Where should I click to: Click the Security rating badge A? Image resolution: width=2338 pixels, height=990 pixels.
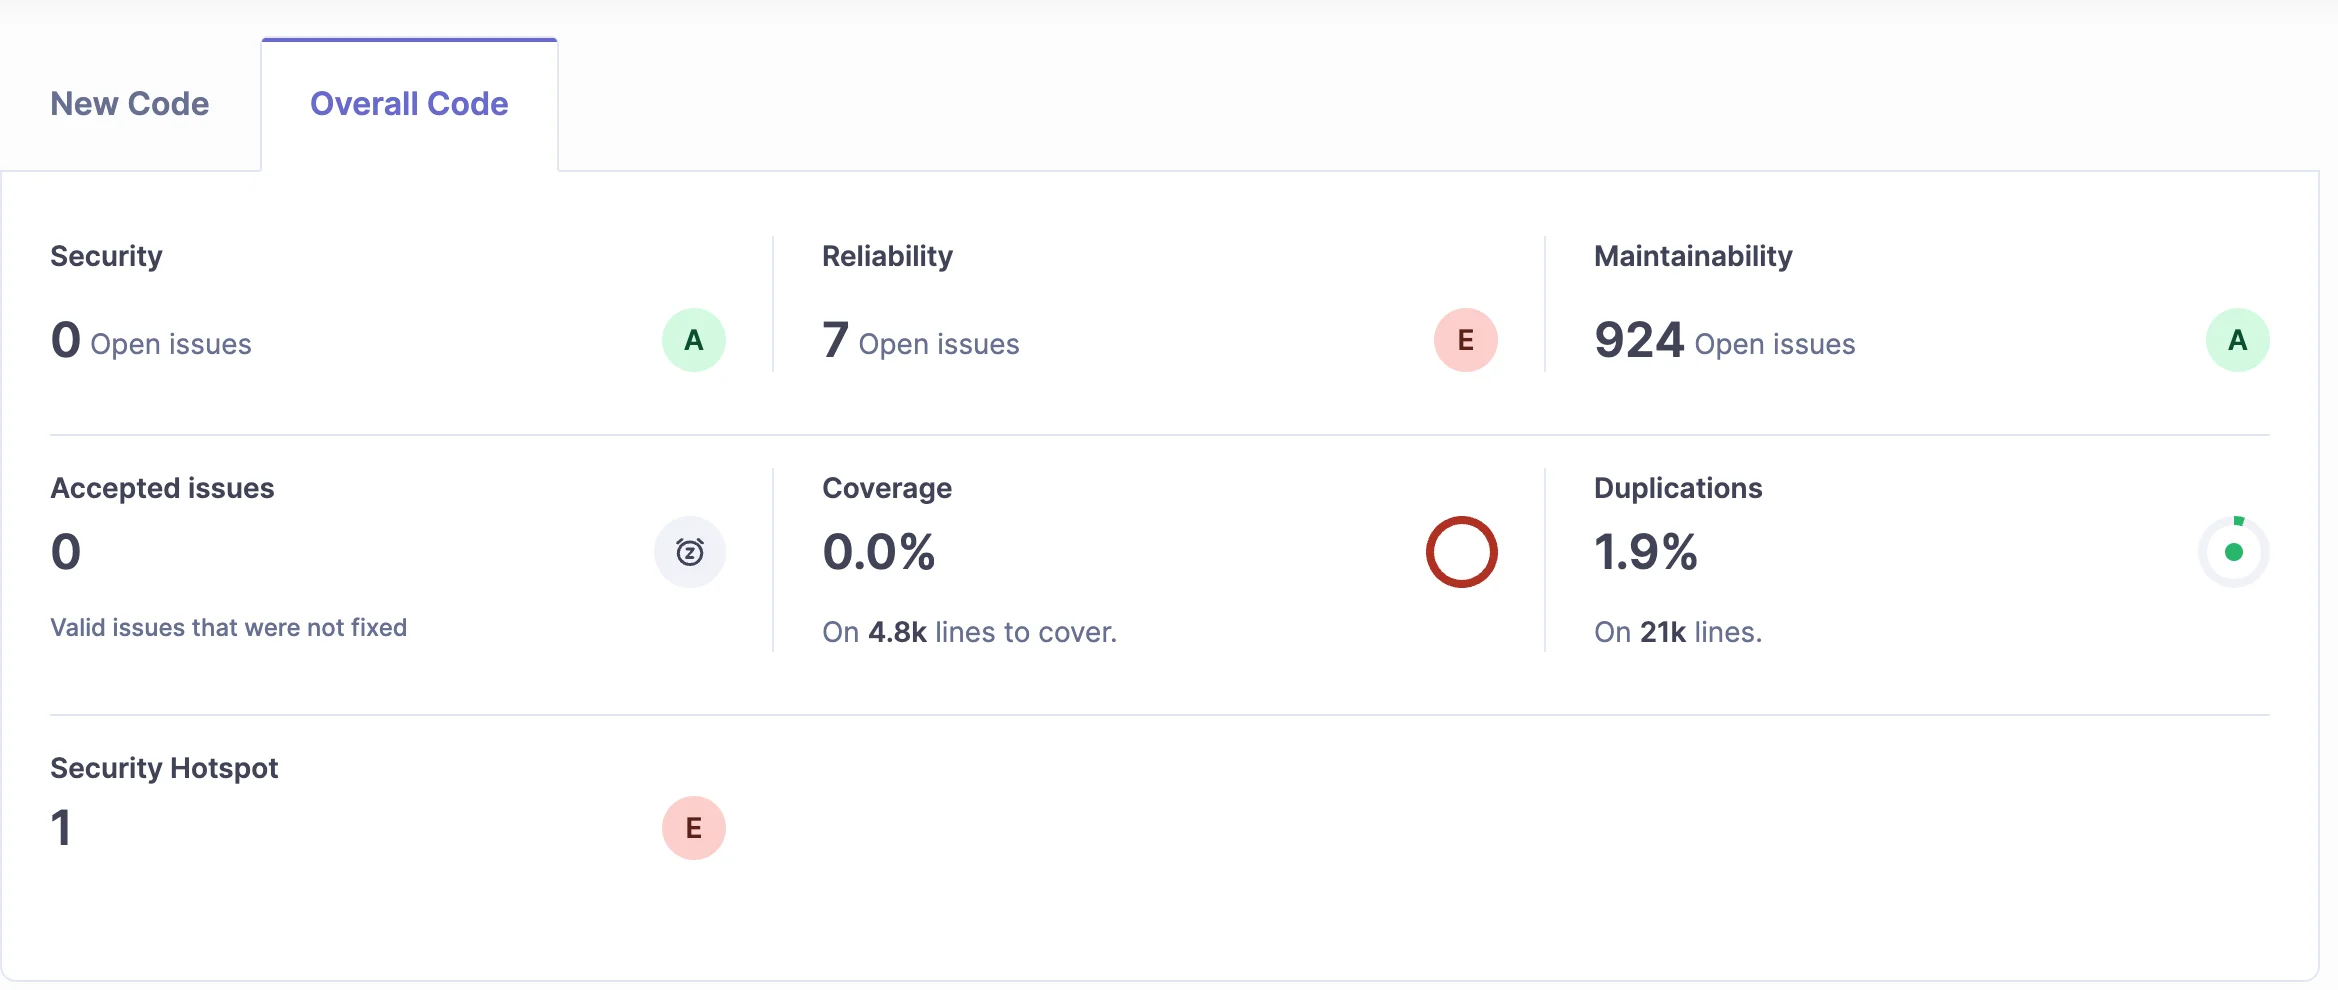(x=693, y=340)
